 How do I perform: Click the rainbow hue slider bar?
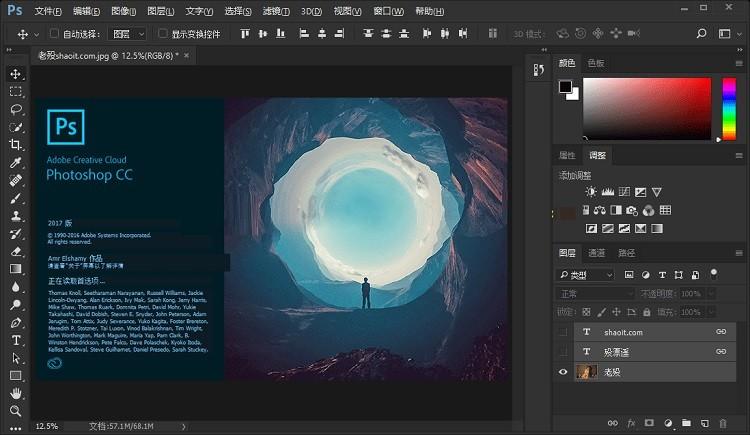[x=729, y=109]
